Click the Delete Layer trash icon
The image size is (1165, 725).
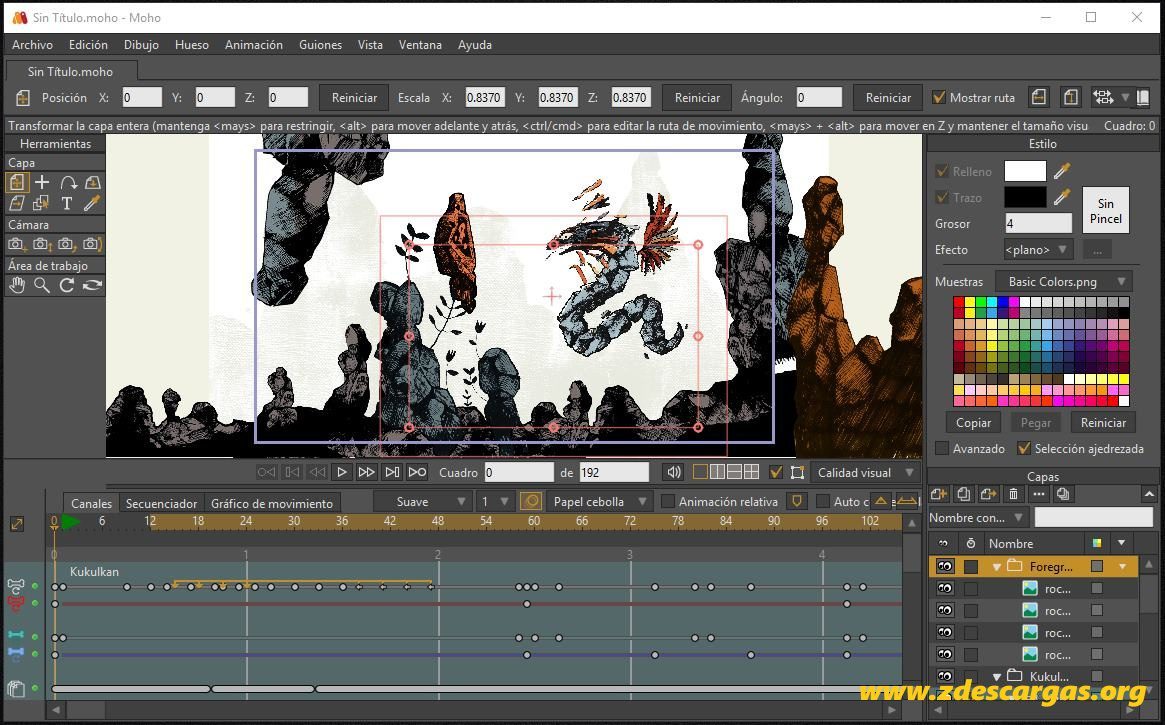[1013, 494]
